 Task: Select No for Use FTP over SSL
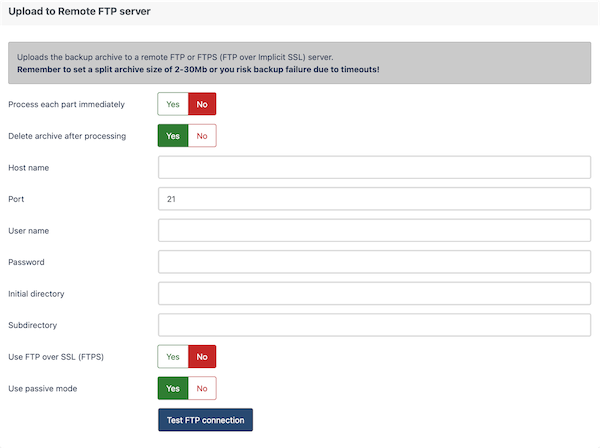click(202, 357)
